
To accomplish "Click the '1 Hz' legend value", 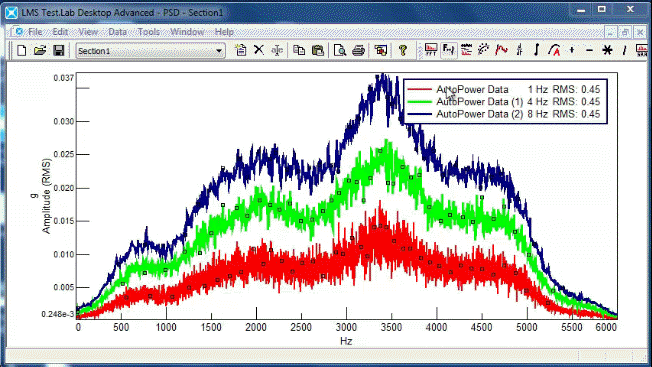I will (x=538, y=89).
